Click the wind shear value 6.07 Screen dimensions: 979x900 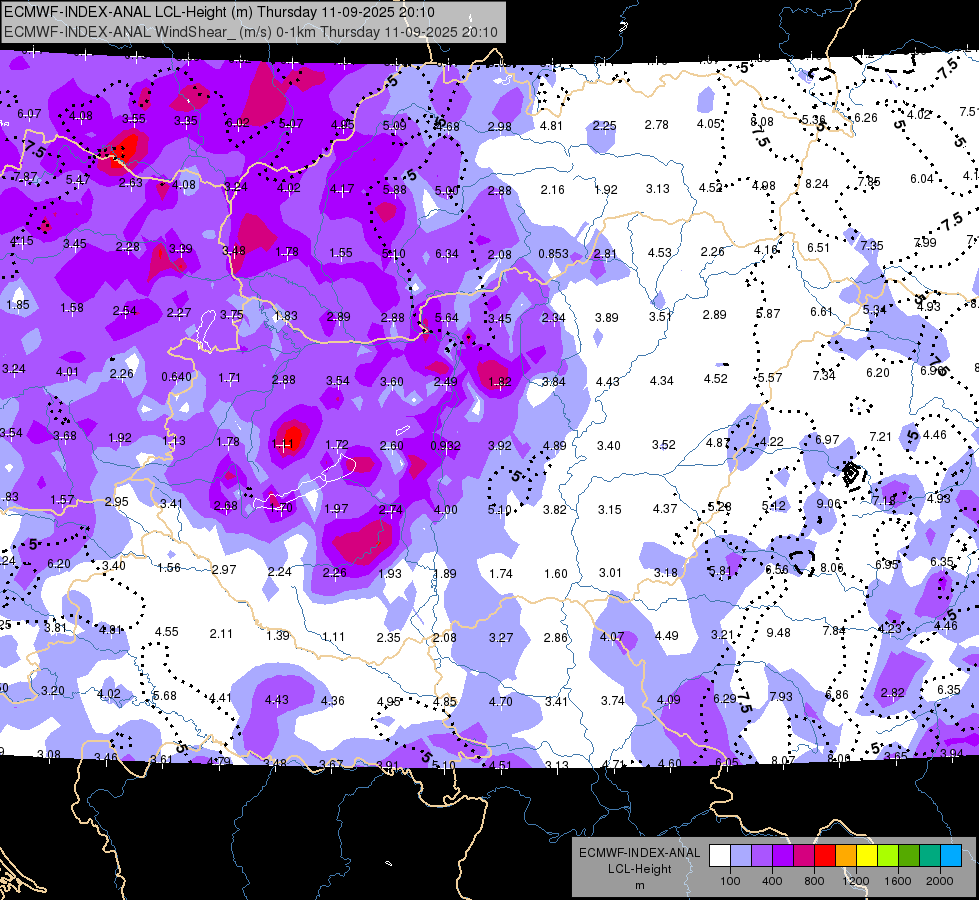[x=29, y=114]
